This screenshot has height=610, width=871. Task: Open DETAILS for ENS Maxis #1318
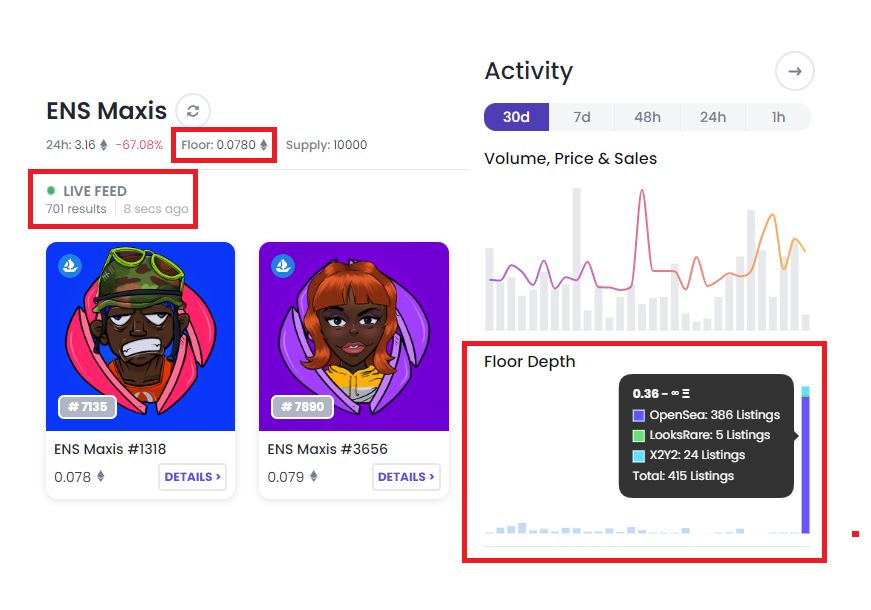(192, 477)
